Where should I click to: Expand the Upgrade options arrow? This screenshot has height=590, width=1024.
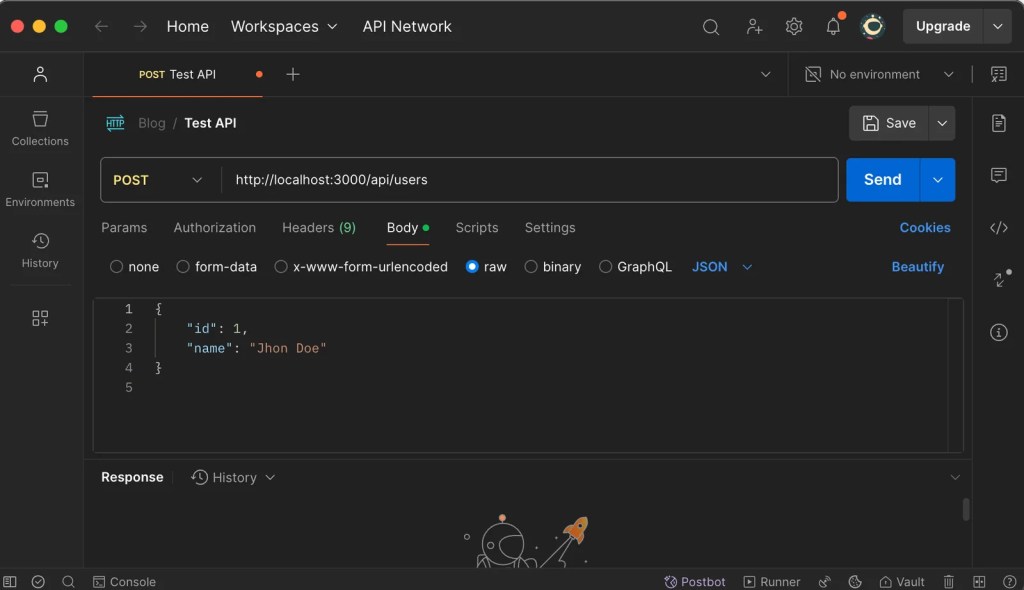point(997,27)
